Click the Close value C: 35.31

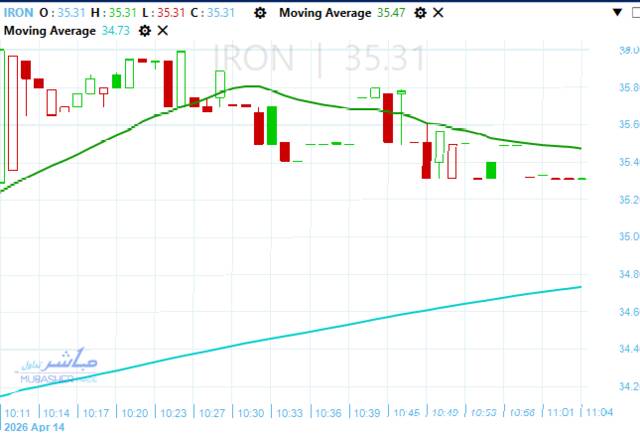tap(218, 13)
